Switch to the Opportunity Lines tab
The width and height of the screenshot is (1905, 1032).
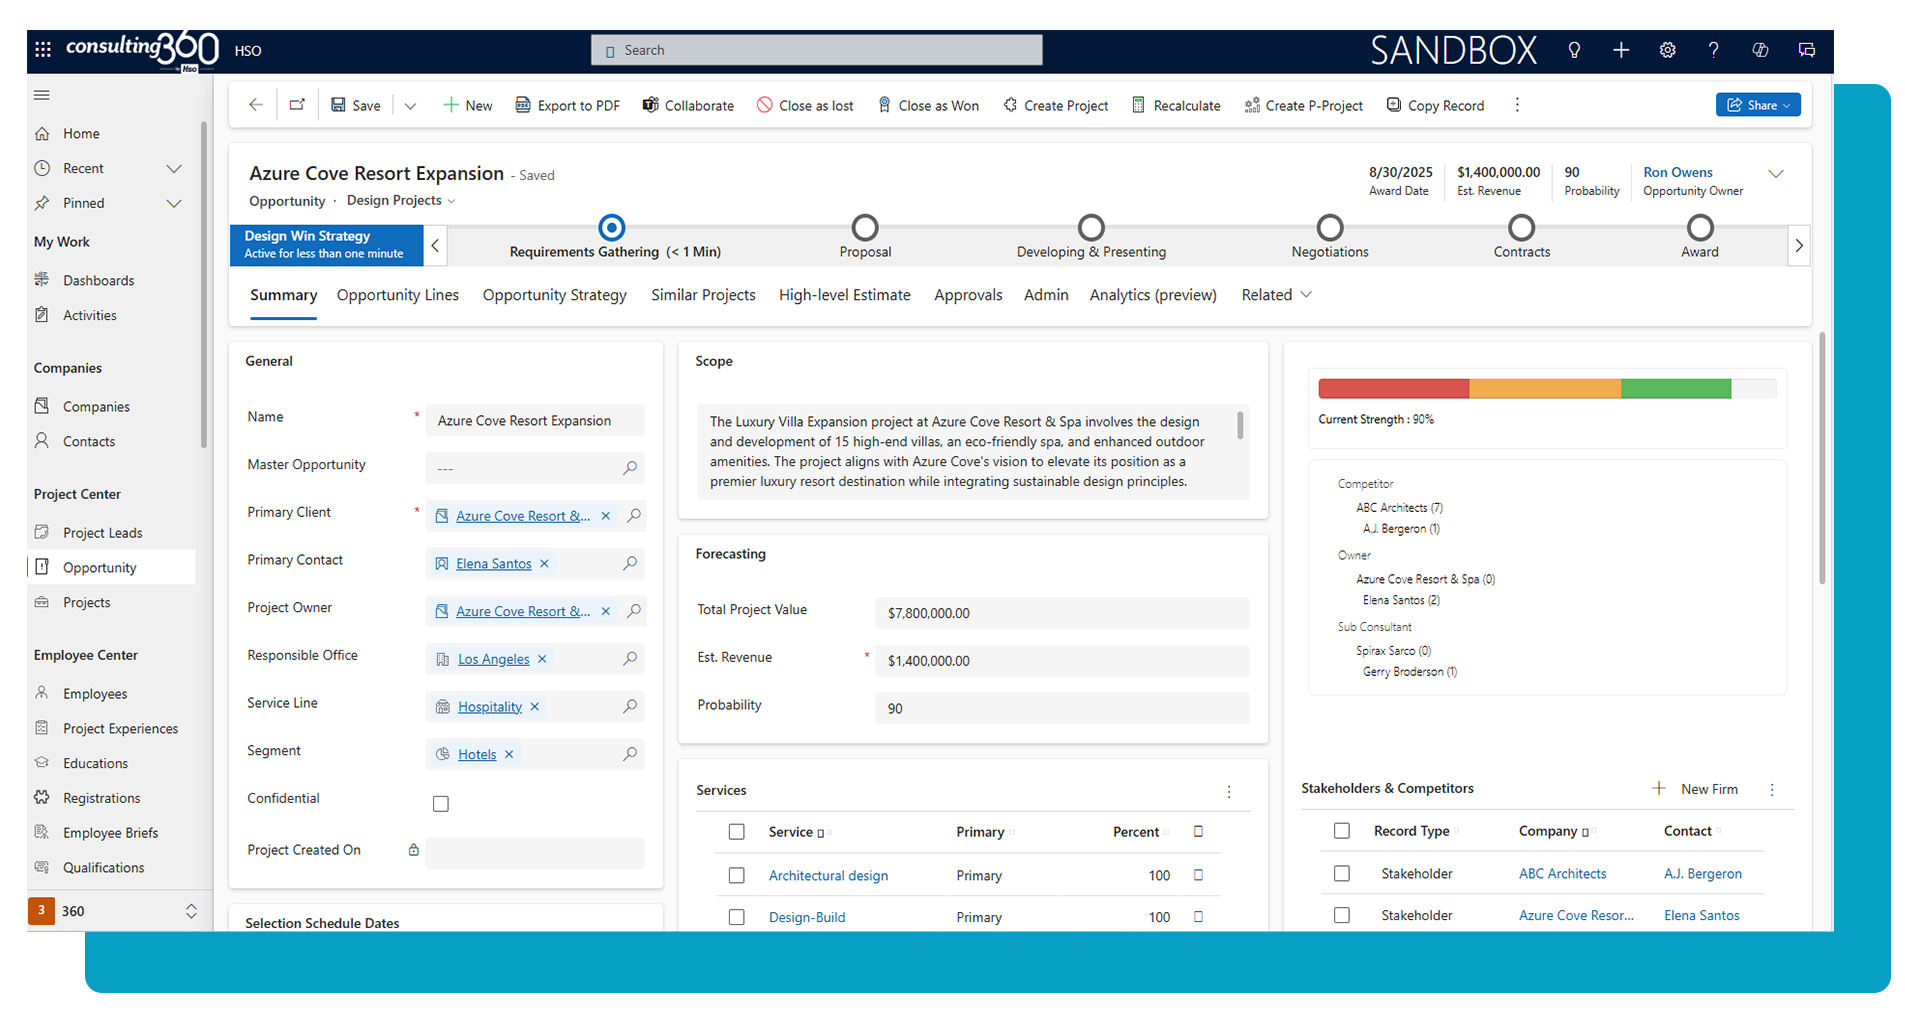398,295
